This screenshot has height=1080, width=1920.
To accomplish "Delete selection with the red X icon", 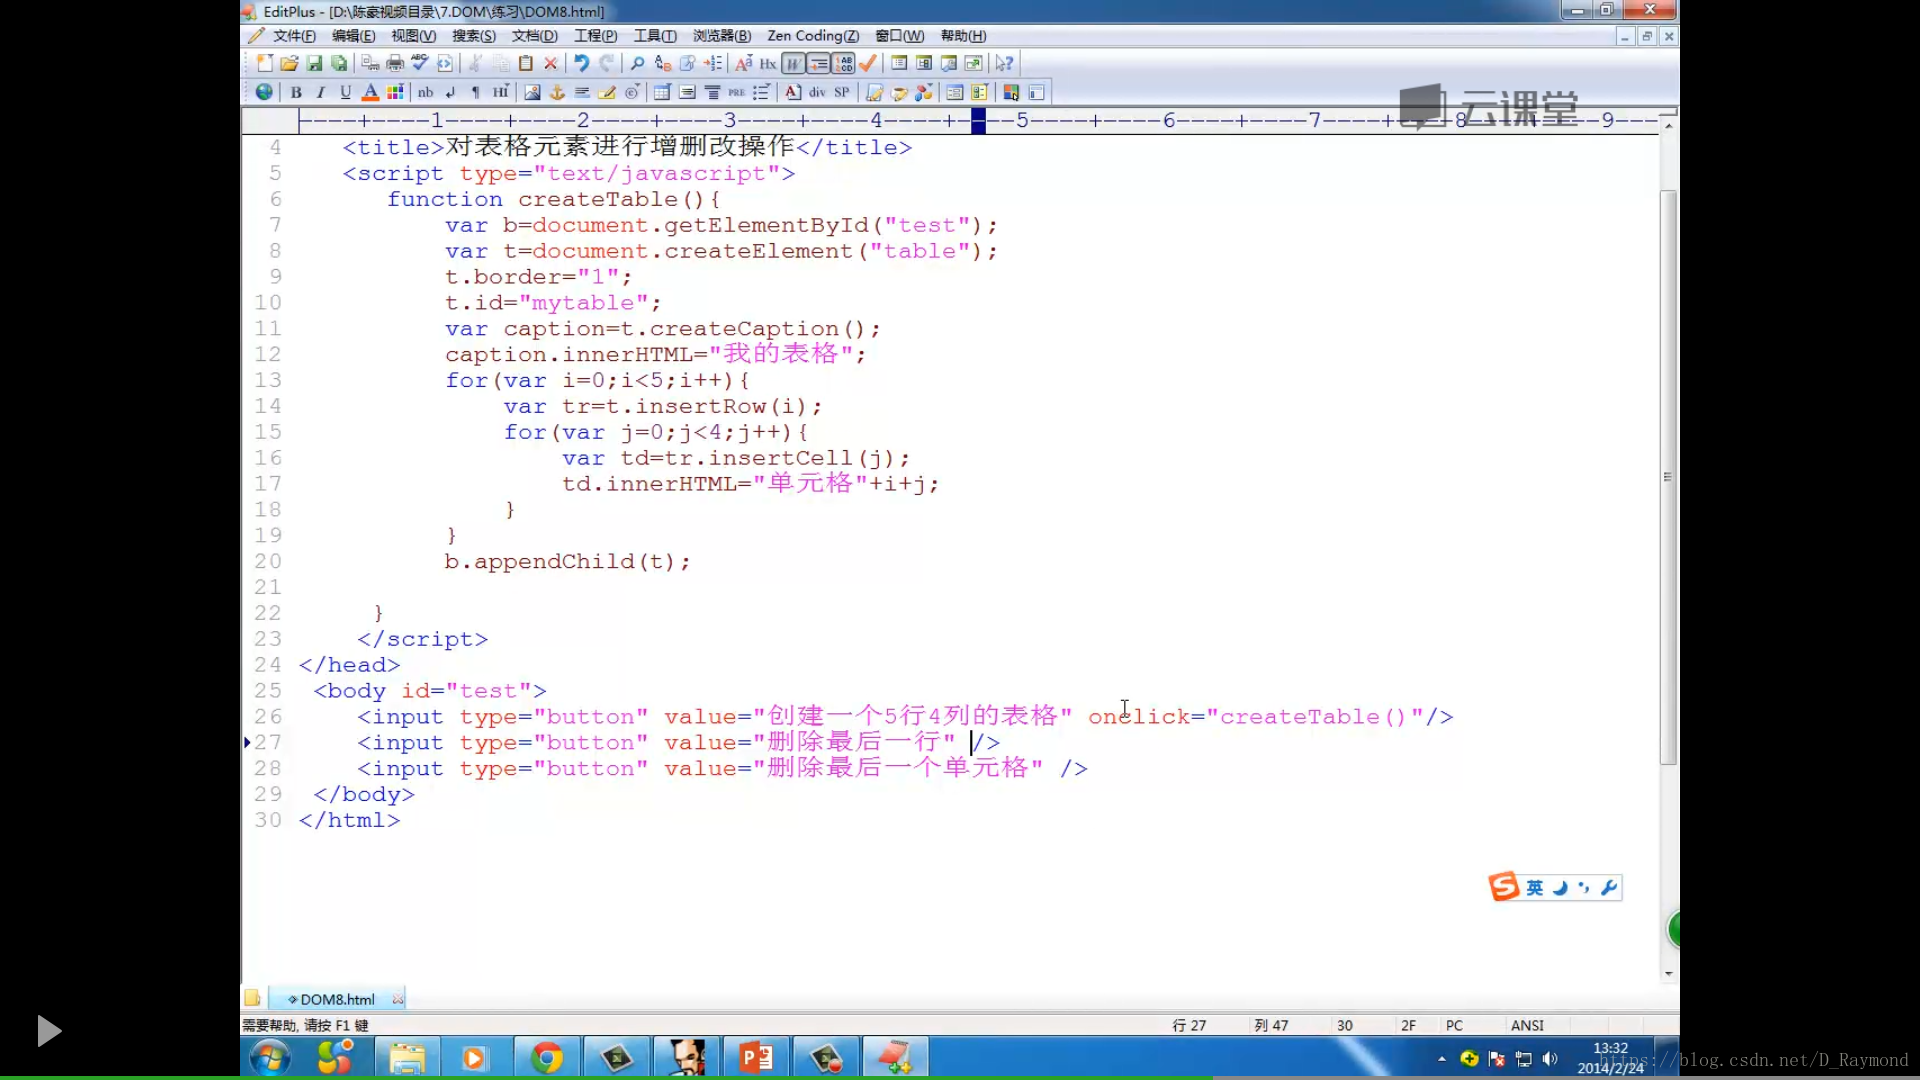I will tap(551, 63).
